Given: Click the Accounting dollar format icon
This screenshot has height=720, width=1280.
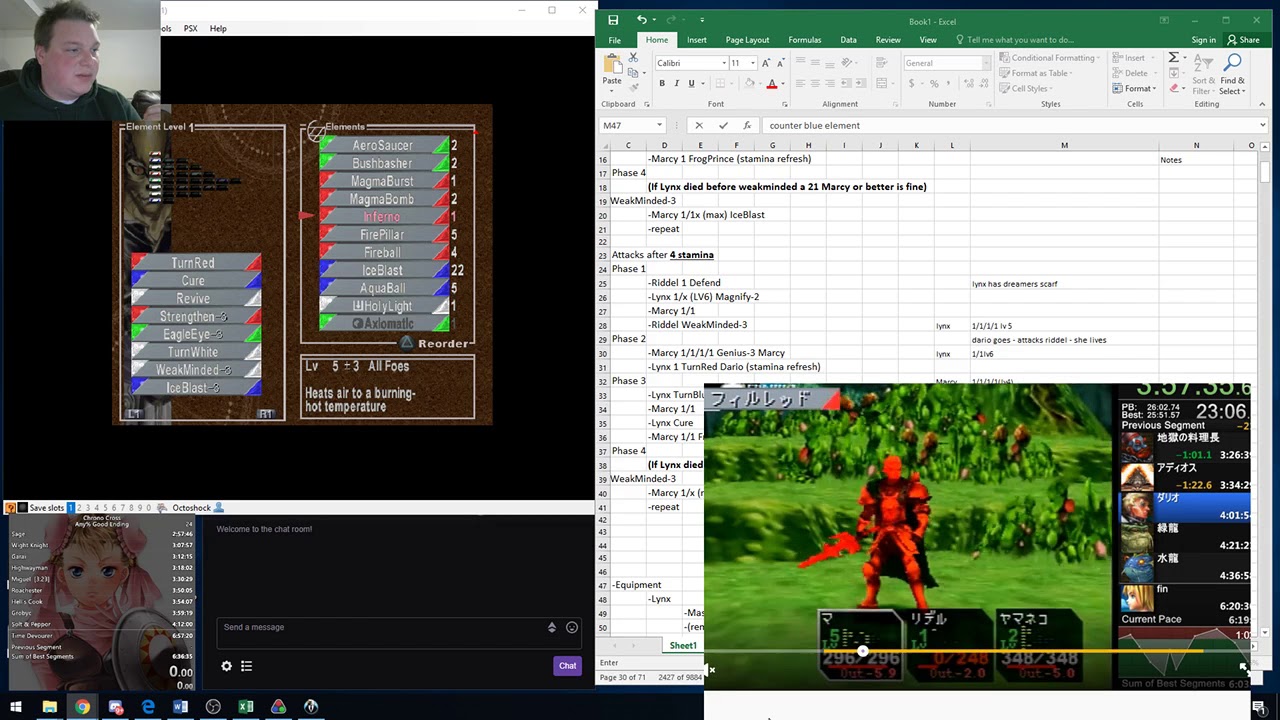Looking at the screenshot, I should [912, 84].
